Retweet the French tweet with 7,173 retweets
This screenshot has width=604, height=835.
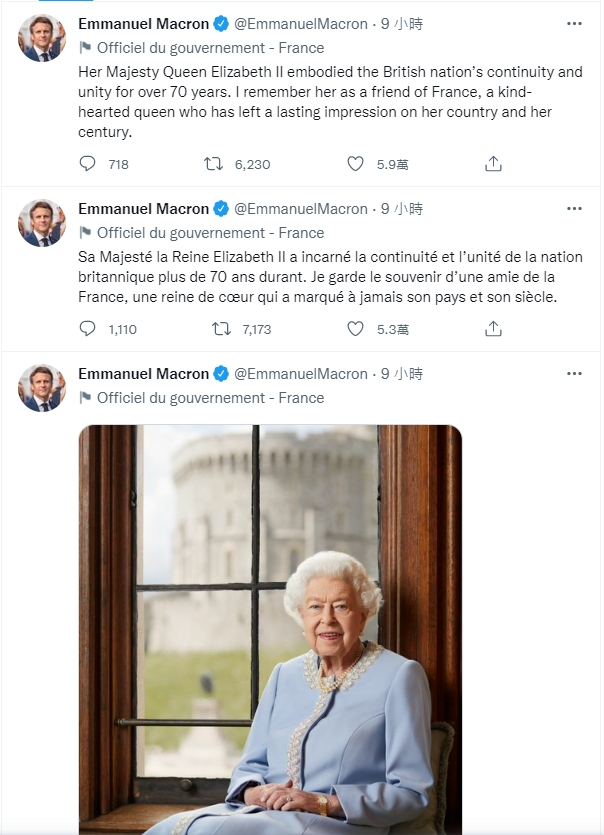click(x=221, y=329)
